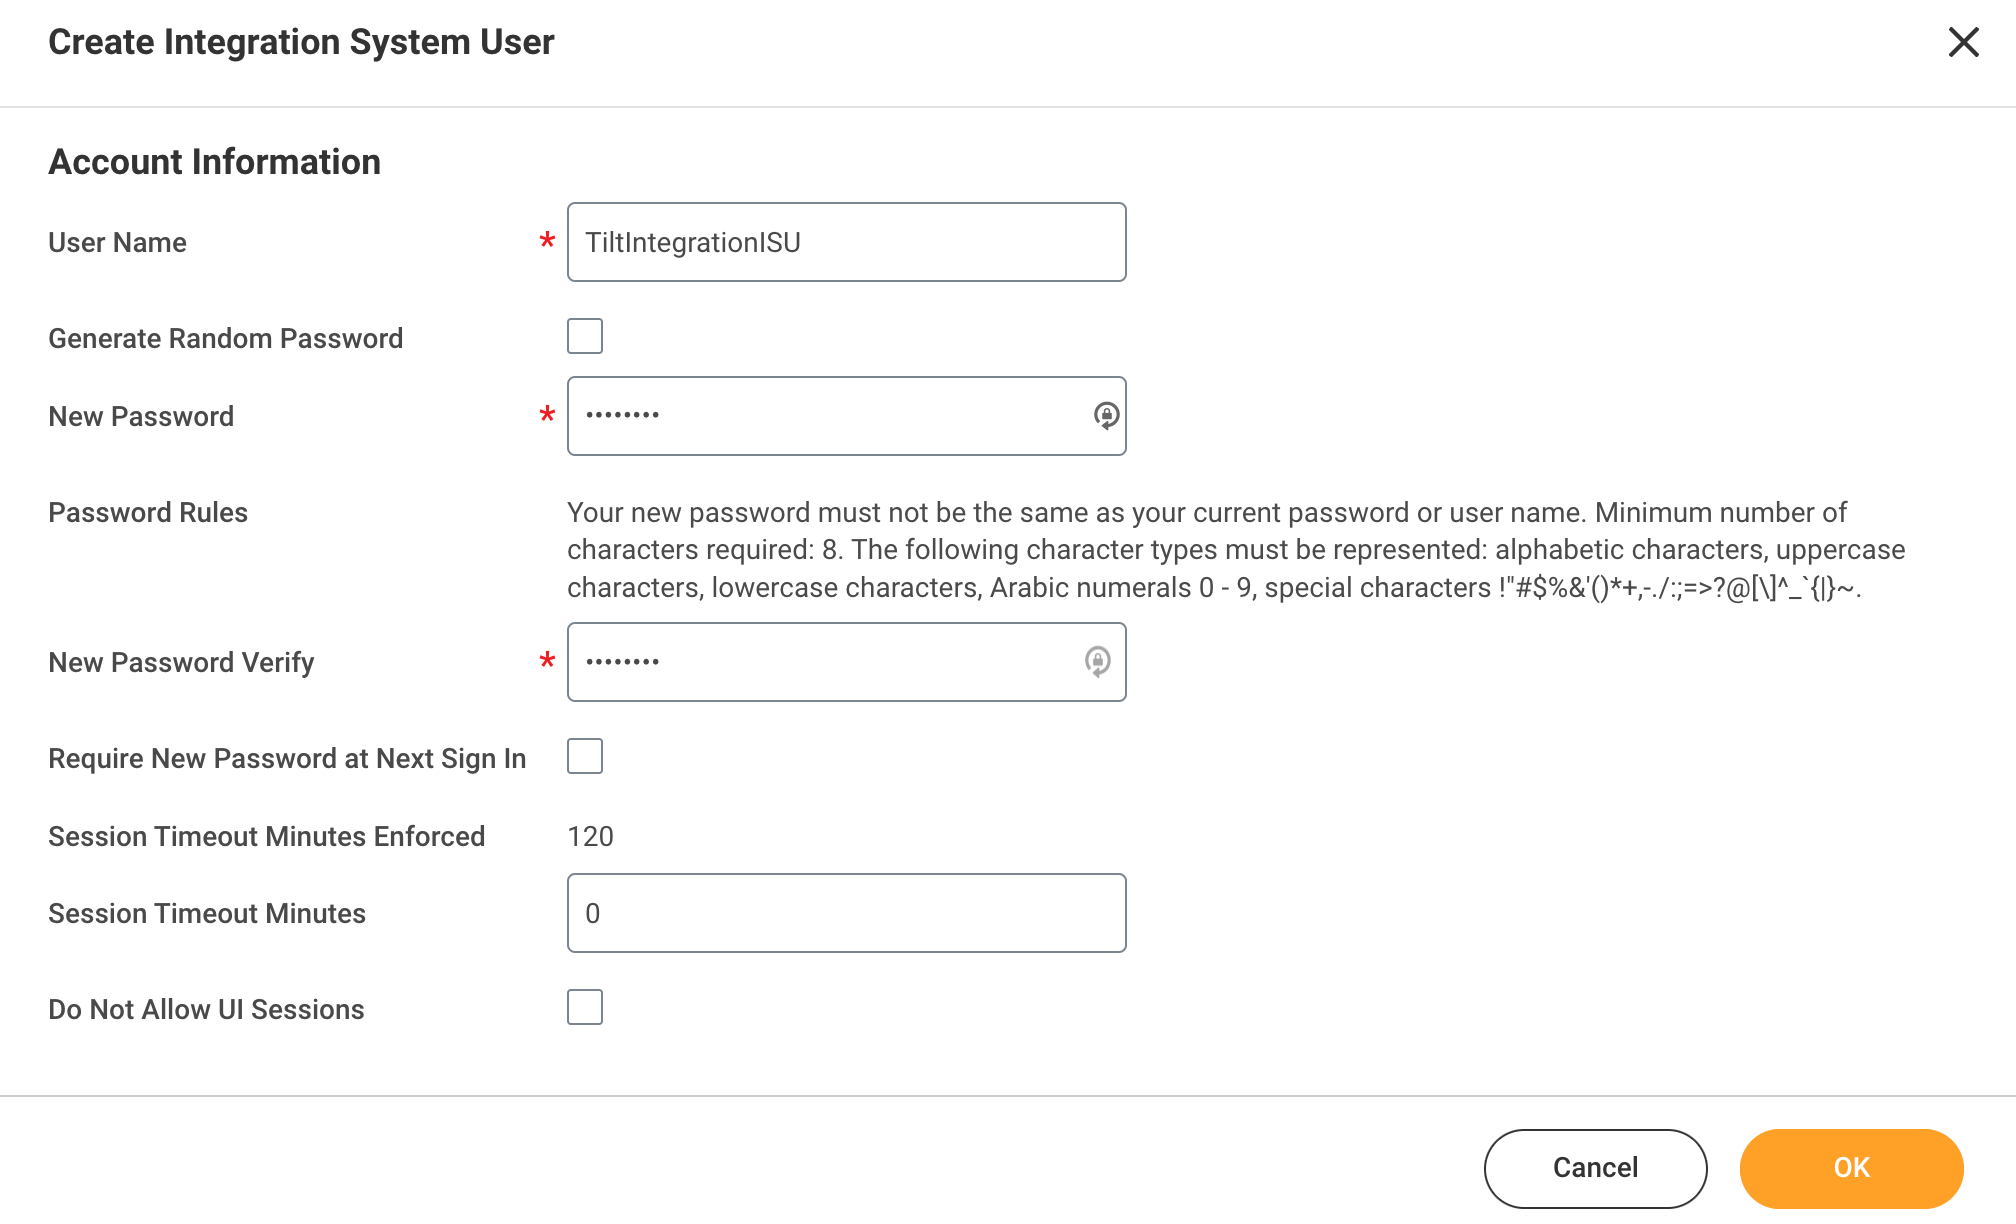Cancel the integration user creation

1595,1168
